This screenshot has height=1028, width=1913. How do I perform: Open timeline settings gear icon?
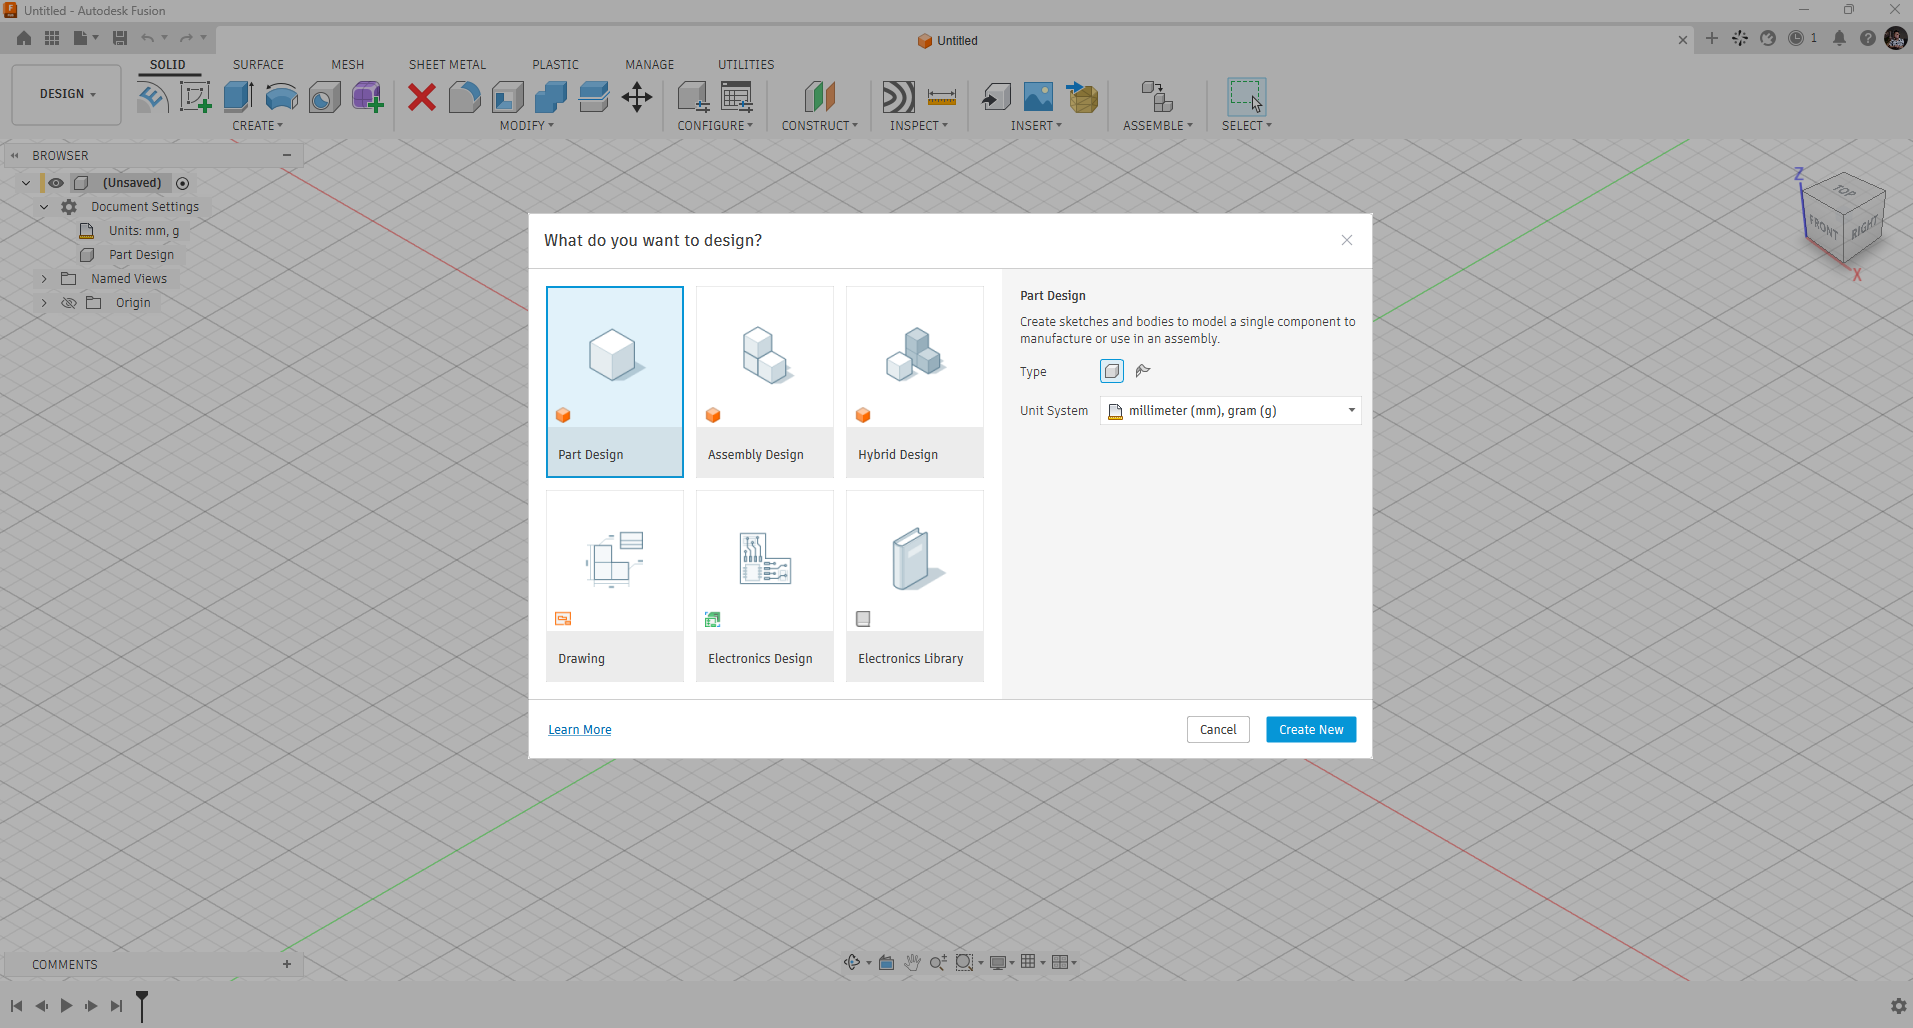coord(1898,1006)
